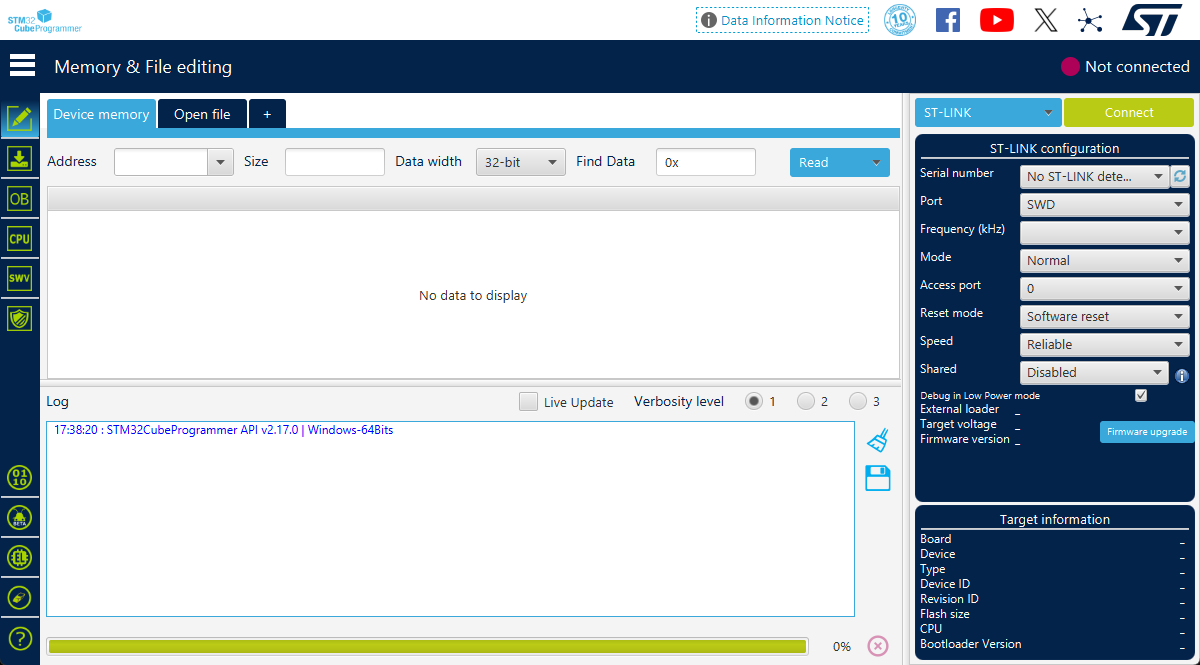Enable Live Update checkbox
Image resolution: width=1200 pixels, height=665 pixels.
coord(528,401)
